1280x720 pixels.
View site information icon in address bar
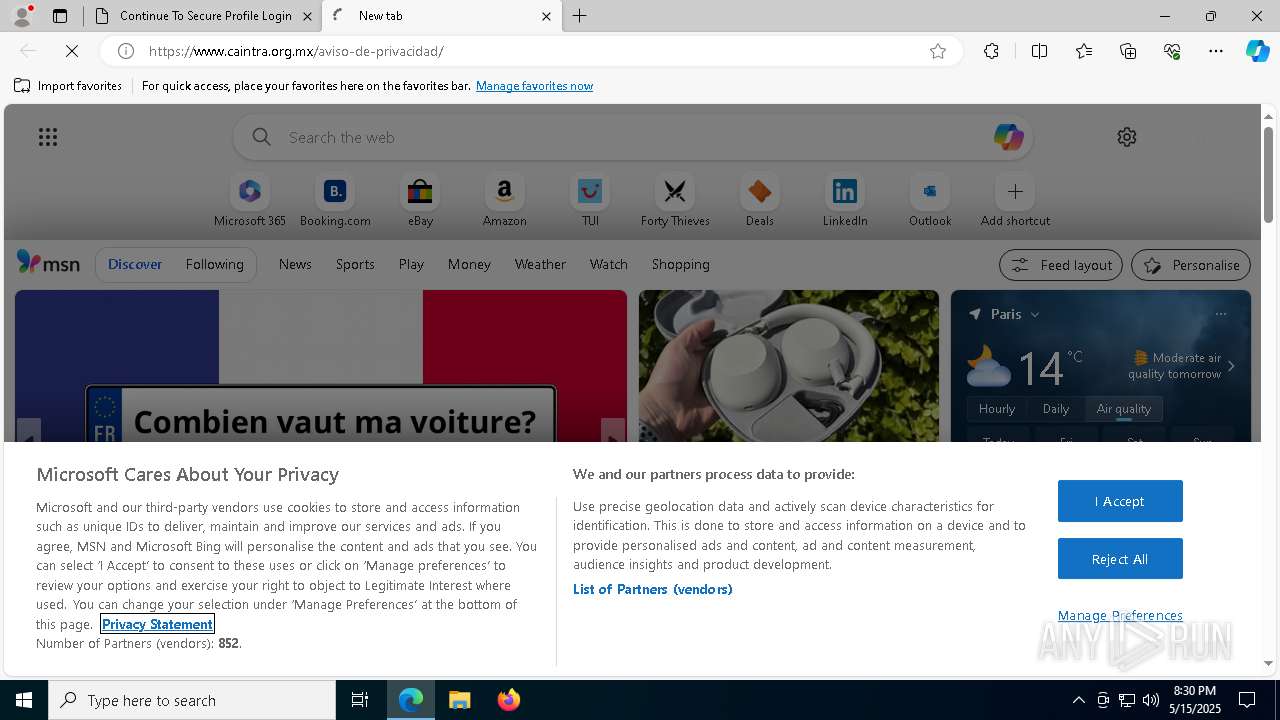(126, 51)
